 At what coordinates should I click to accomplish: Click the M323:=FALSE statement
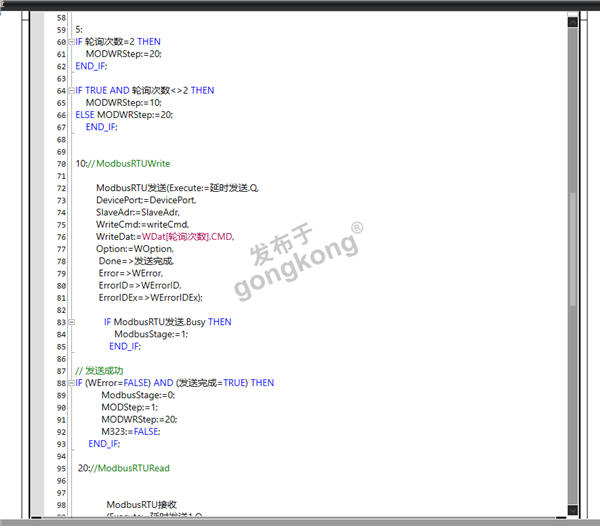[x=130, y=431]
